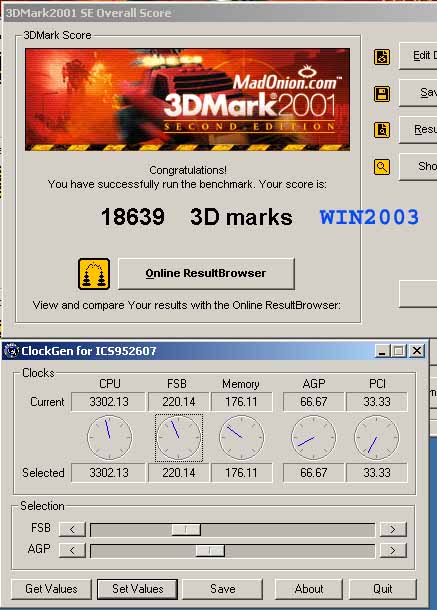Apply clocks with Set Values button

[x=138, y=589]
